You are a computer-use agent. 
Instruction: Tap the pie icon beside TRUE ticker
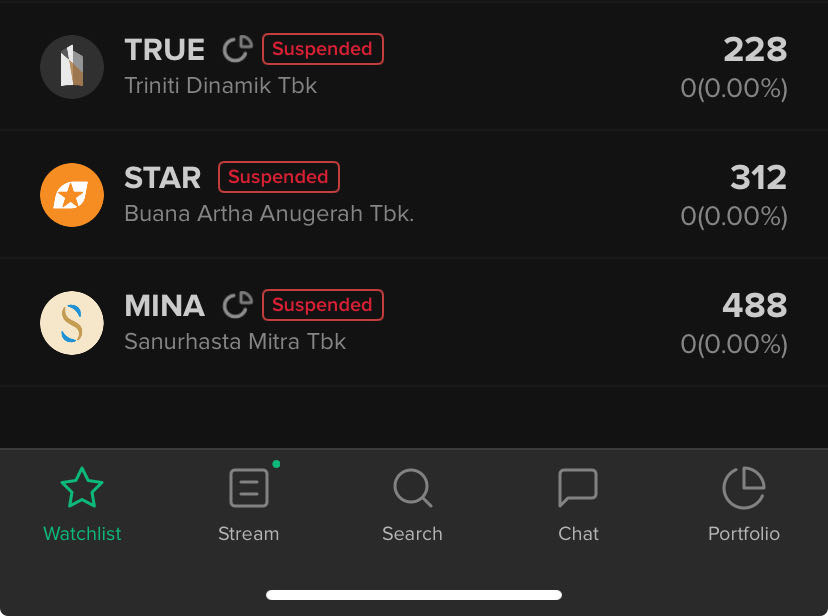pyautogui.click(x=237, y=49)
